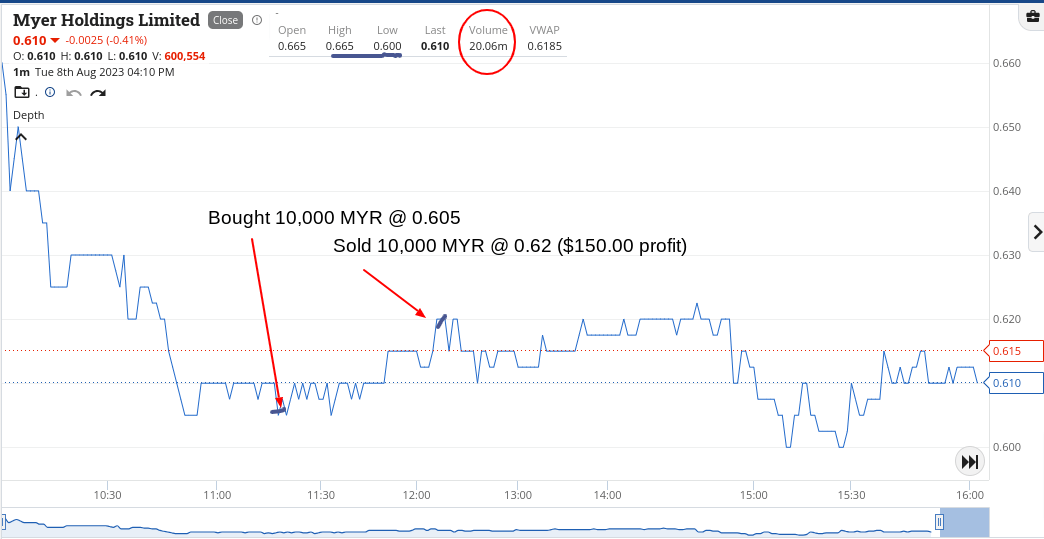Viewport: 1044px width, 539px height.
Task: Click the 0.640 price axis label
Action: [1006, 191]
